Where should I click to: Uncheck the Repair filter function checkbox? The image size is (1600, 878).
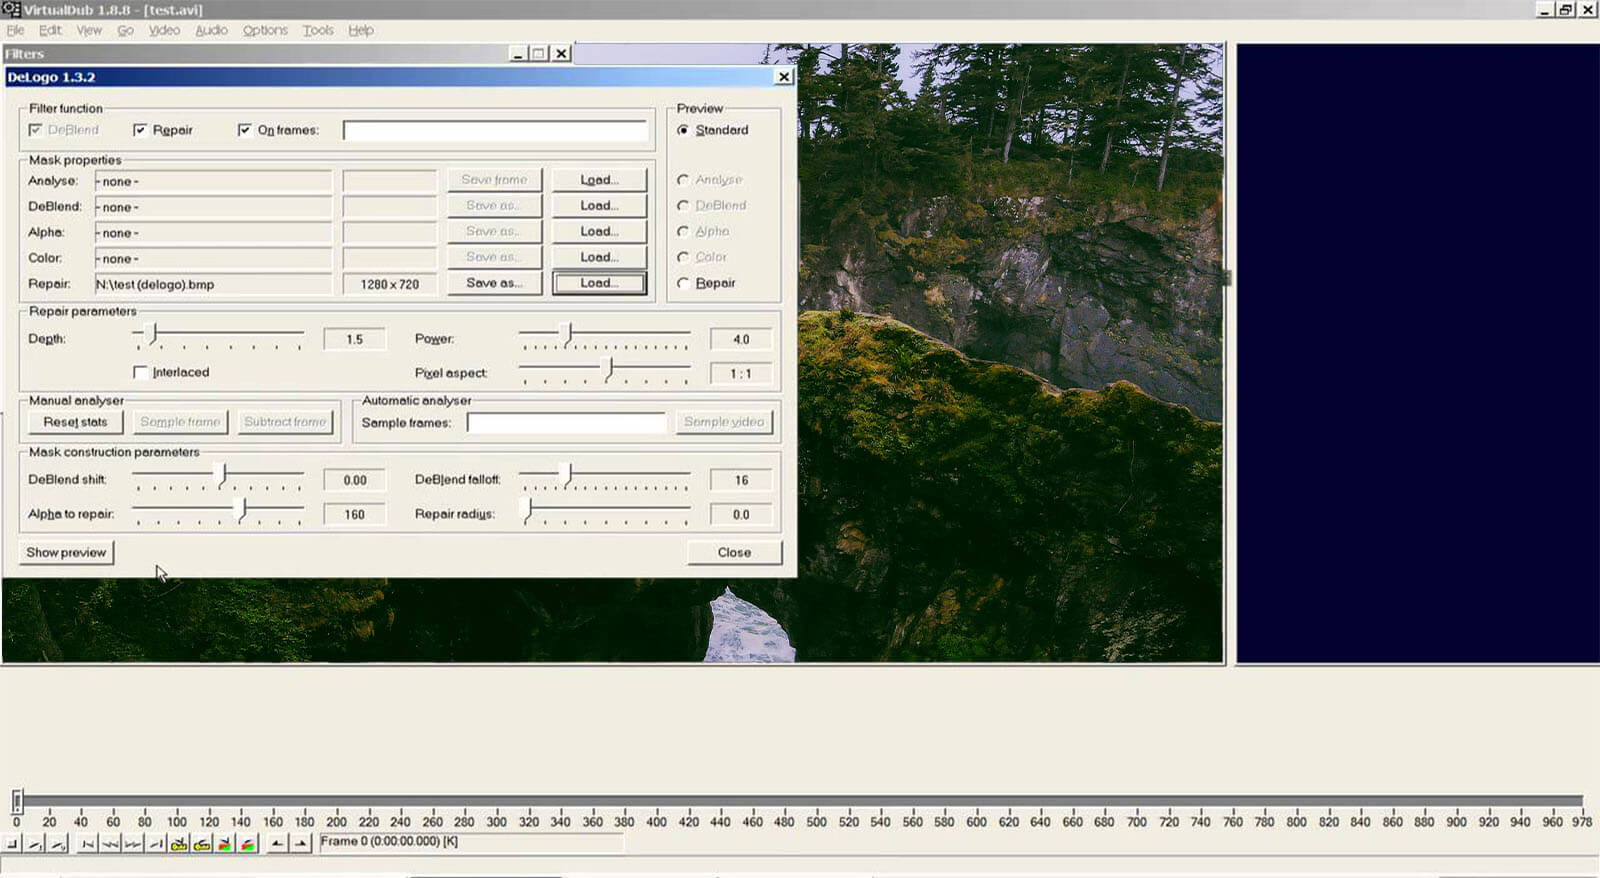point(140,130)
